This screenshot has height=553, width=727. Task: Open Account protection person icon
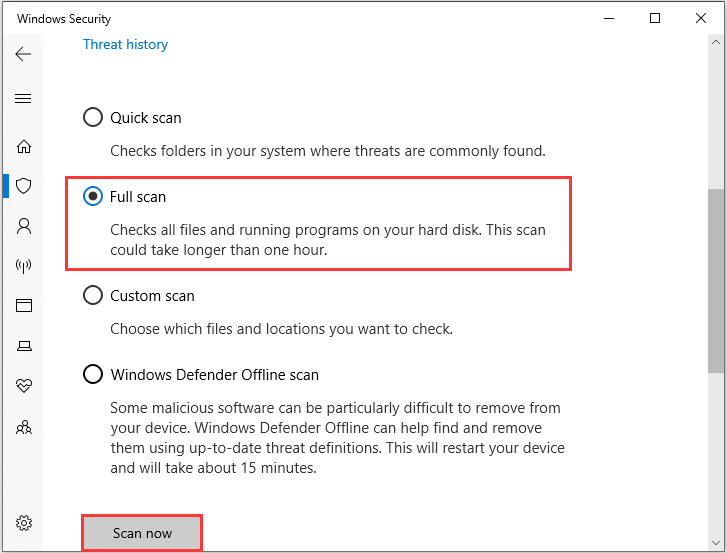tap(24, 226)
